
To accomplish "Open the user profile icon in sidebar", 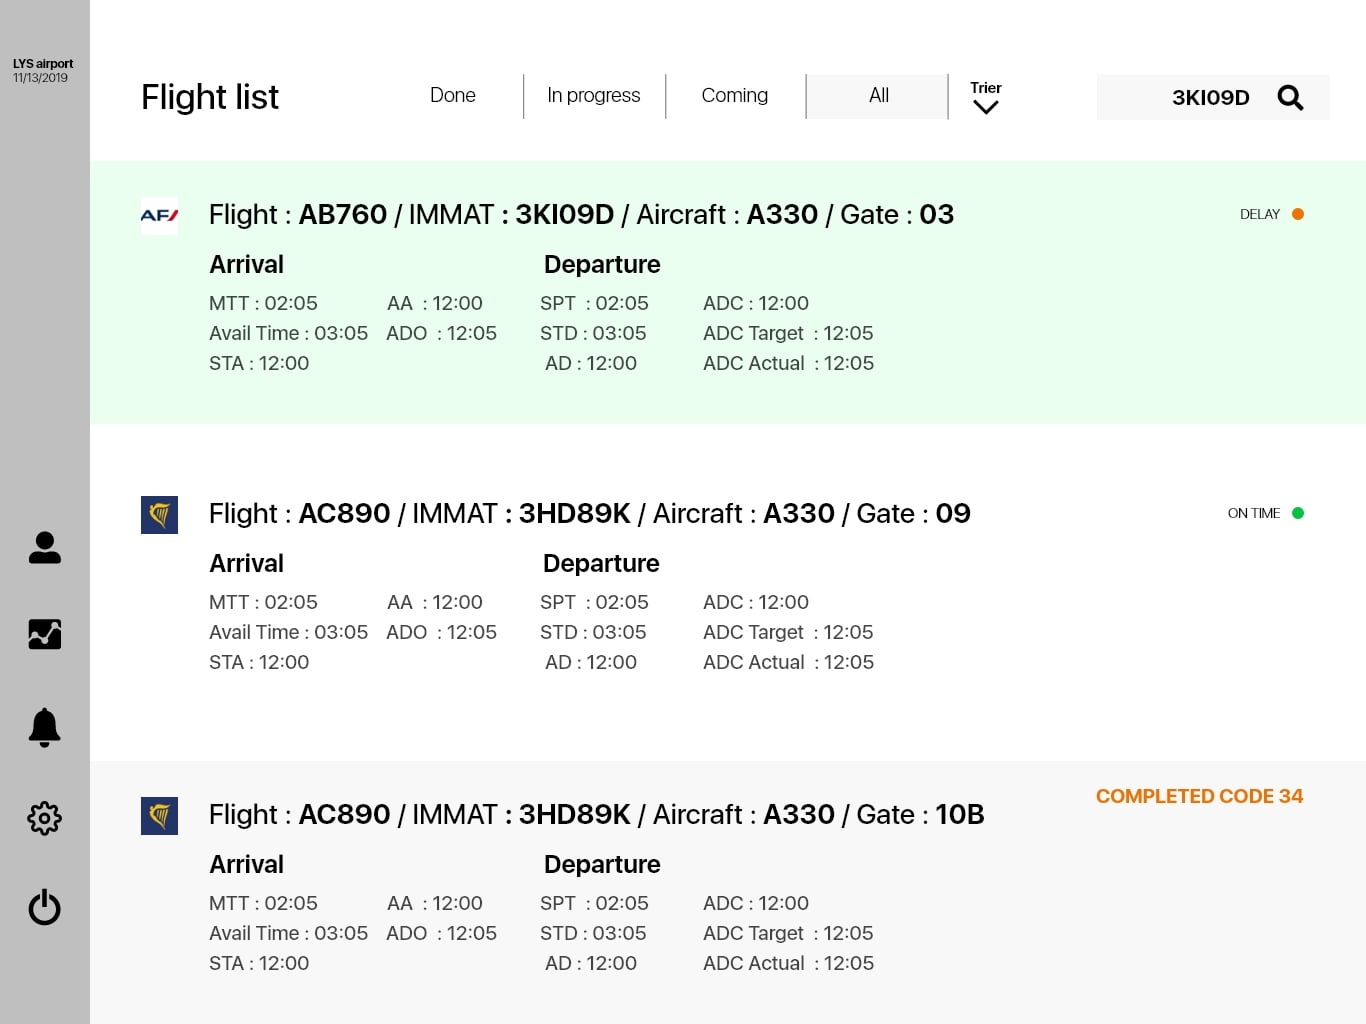I will pos(45,547).
